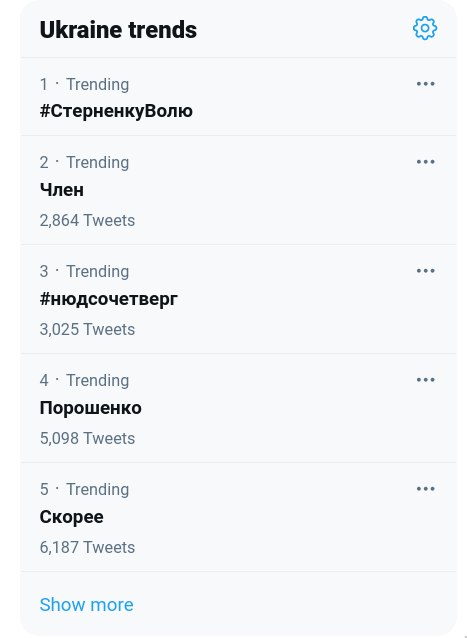
Task: Select the '1 · Trending' label row
Action: pyautogui.click(x=85, y=85)
